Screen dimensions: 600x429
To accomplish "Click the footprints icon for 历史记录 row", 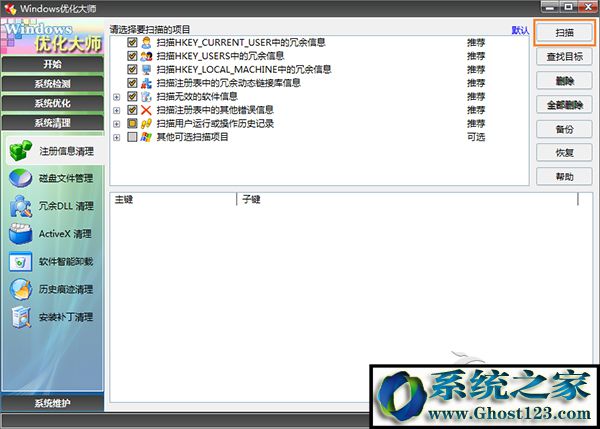I will (146, 123).
